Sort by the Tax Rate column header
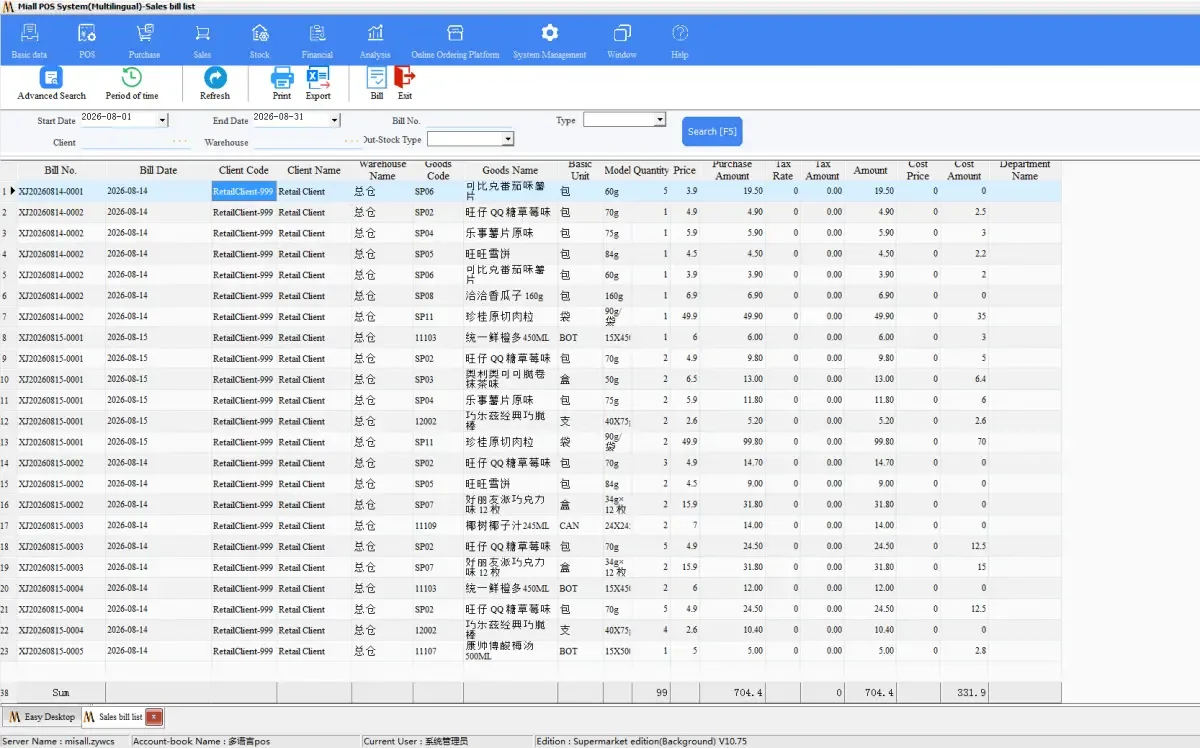The image size is (1200, 748). [783, 170]
